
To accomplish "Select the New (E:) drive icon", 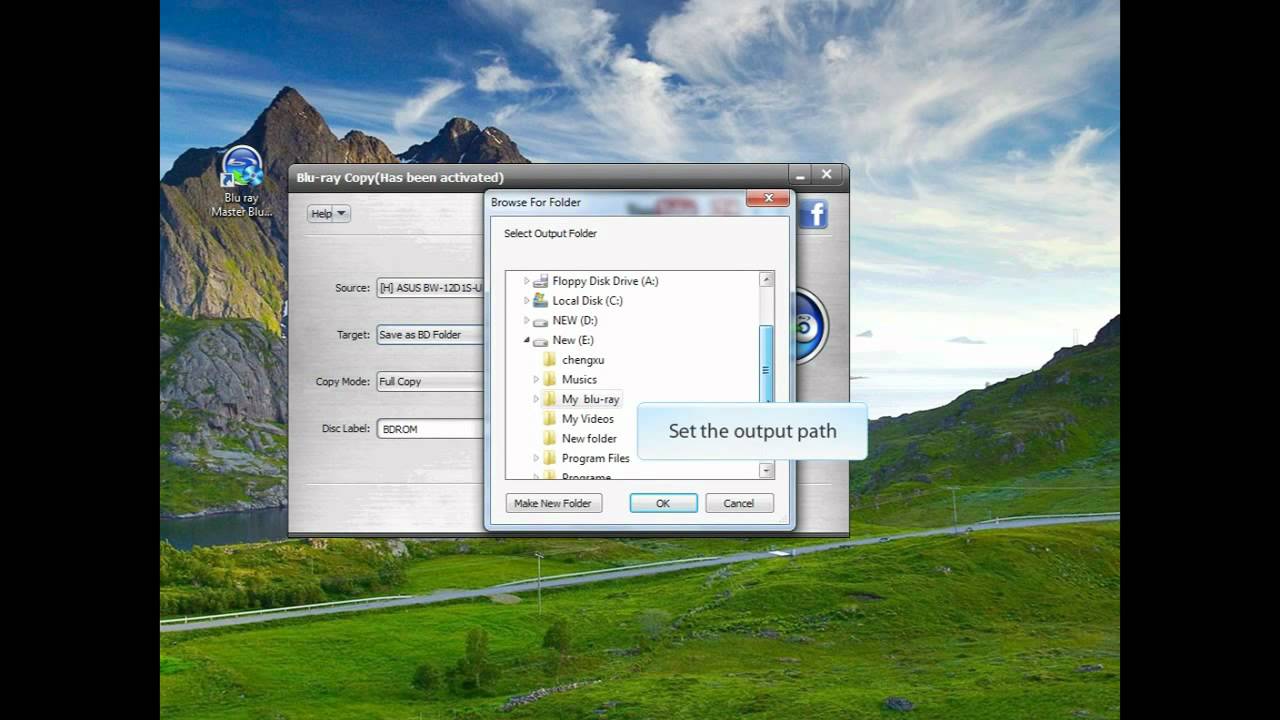I will point(541,340).
